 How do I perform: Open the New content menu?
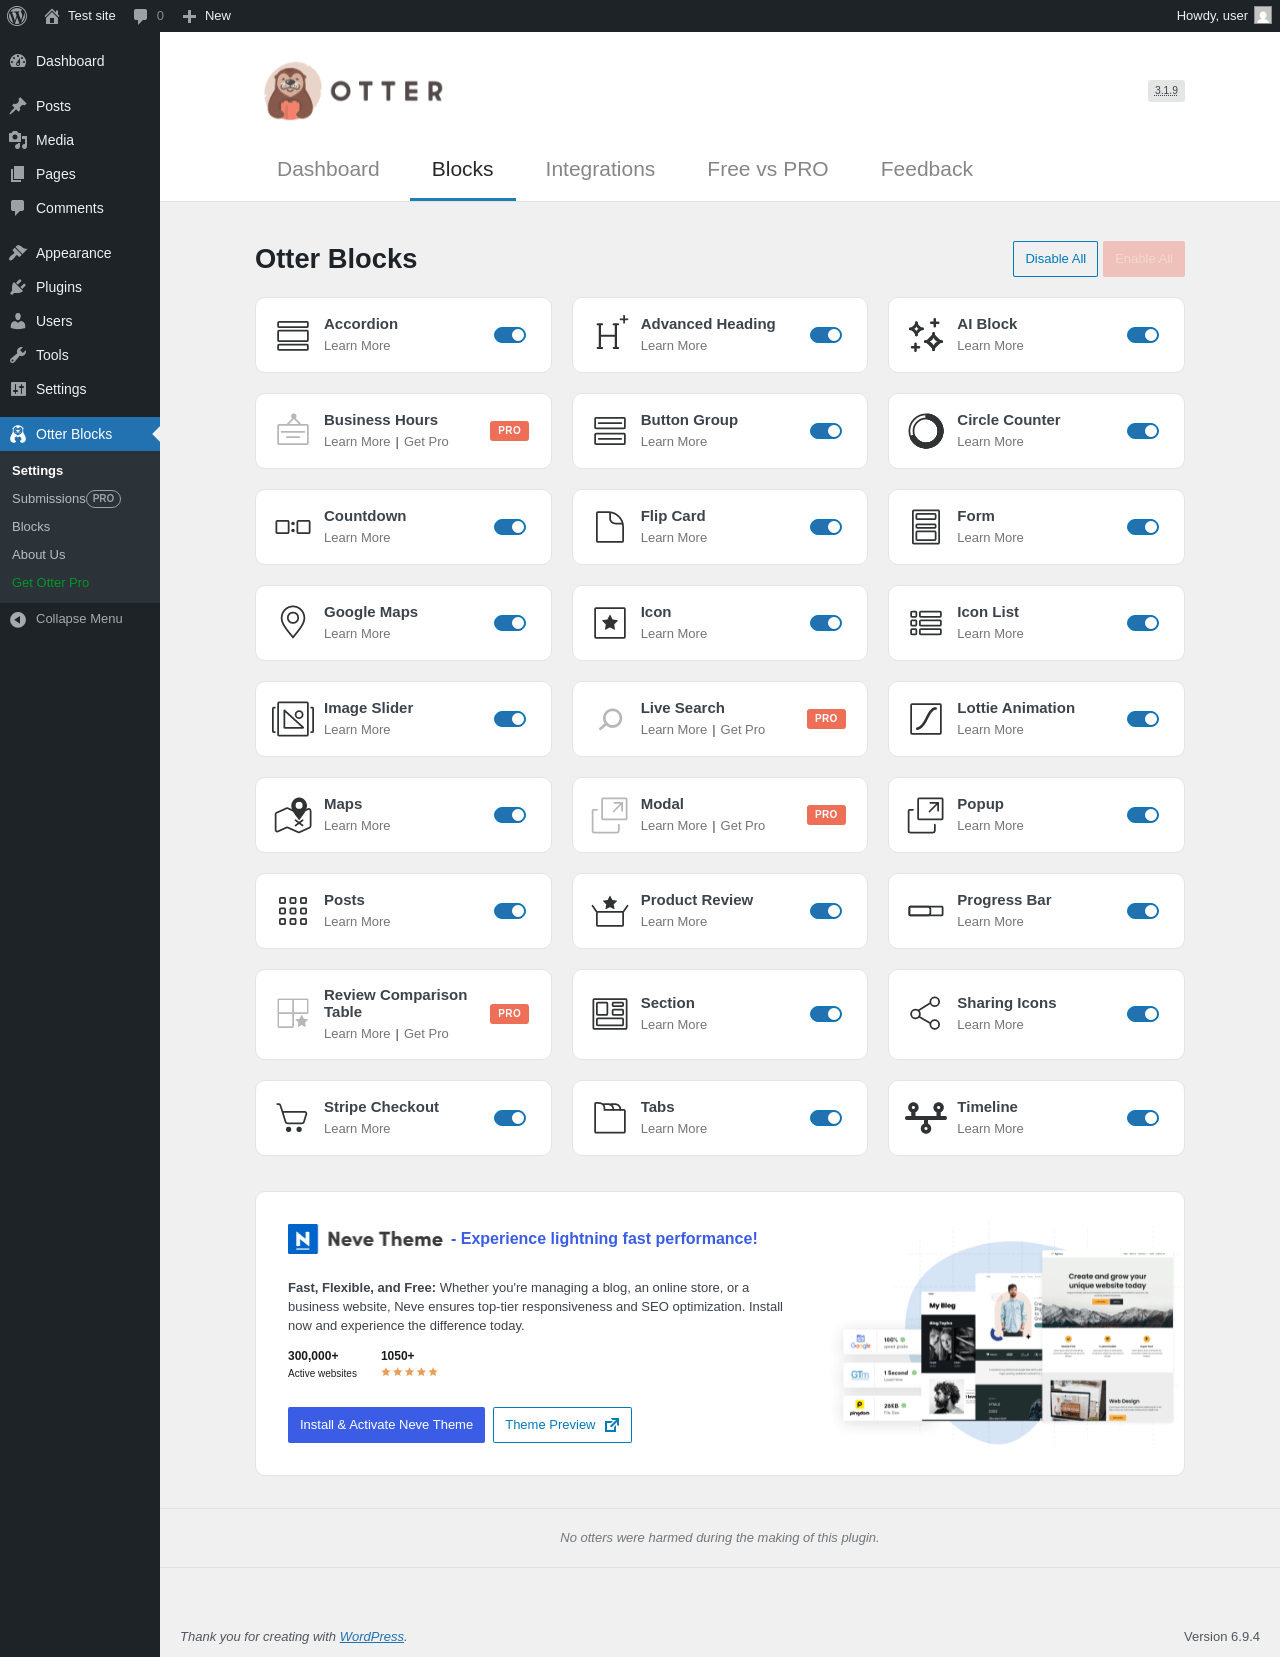click(x=207, y=16)
